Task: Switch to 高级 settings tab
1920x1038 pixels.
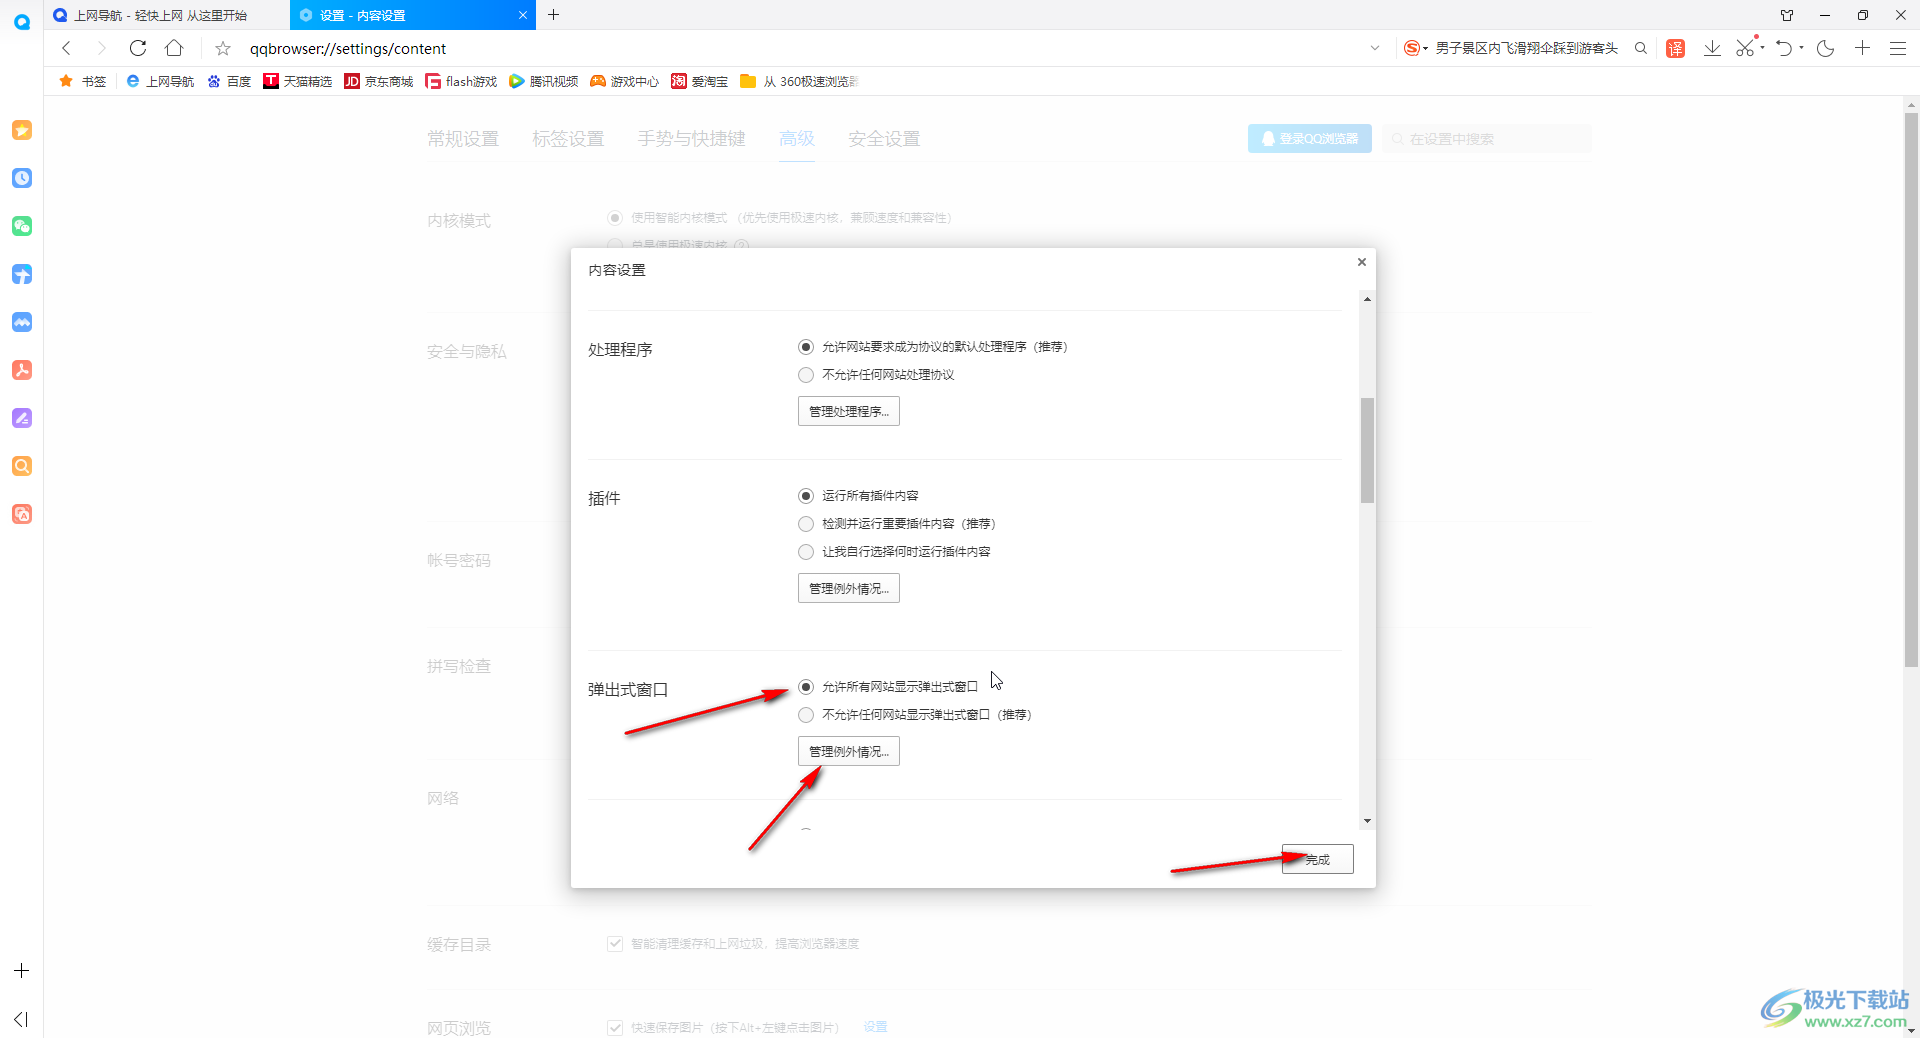Action: pyautogui.click(x=797, y=139)
